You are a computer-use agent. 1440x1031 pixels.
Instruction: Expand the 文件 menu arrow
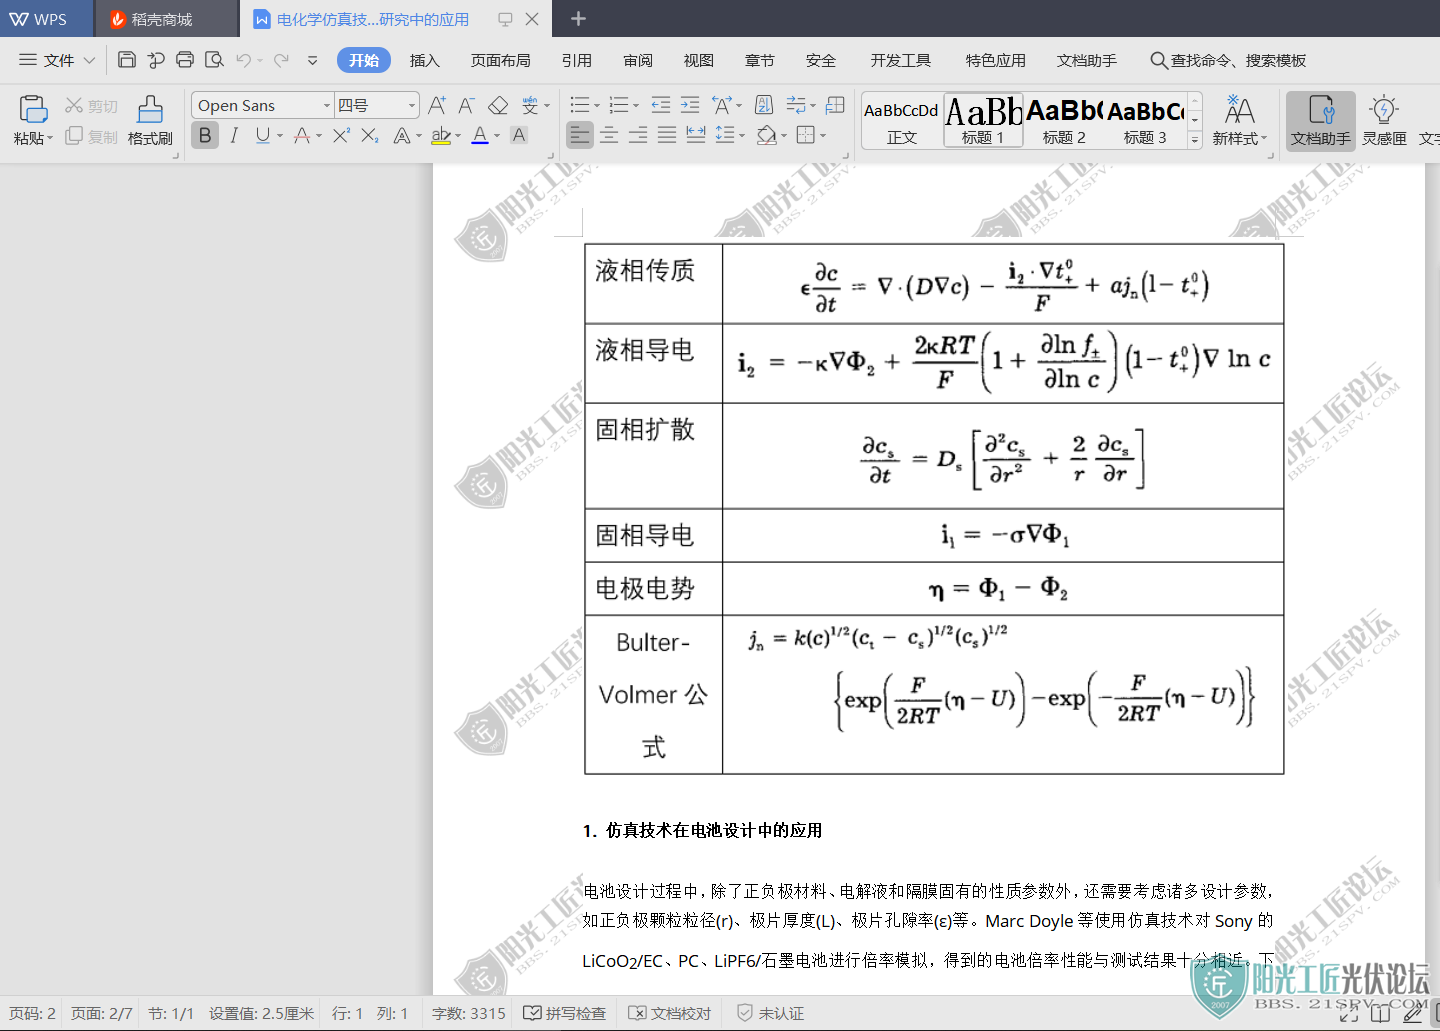point(89,60)
